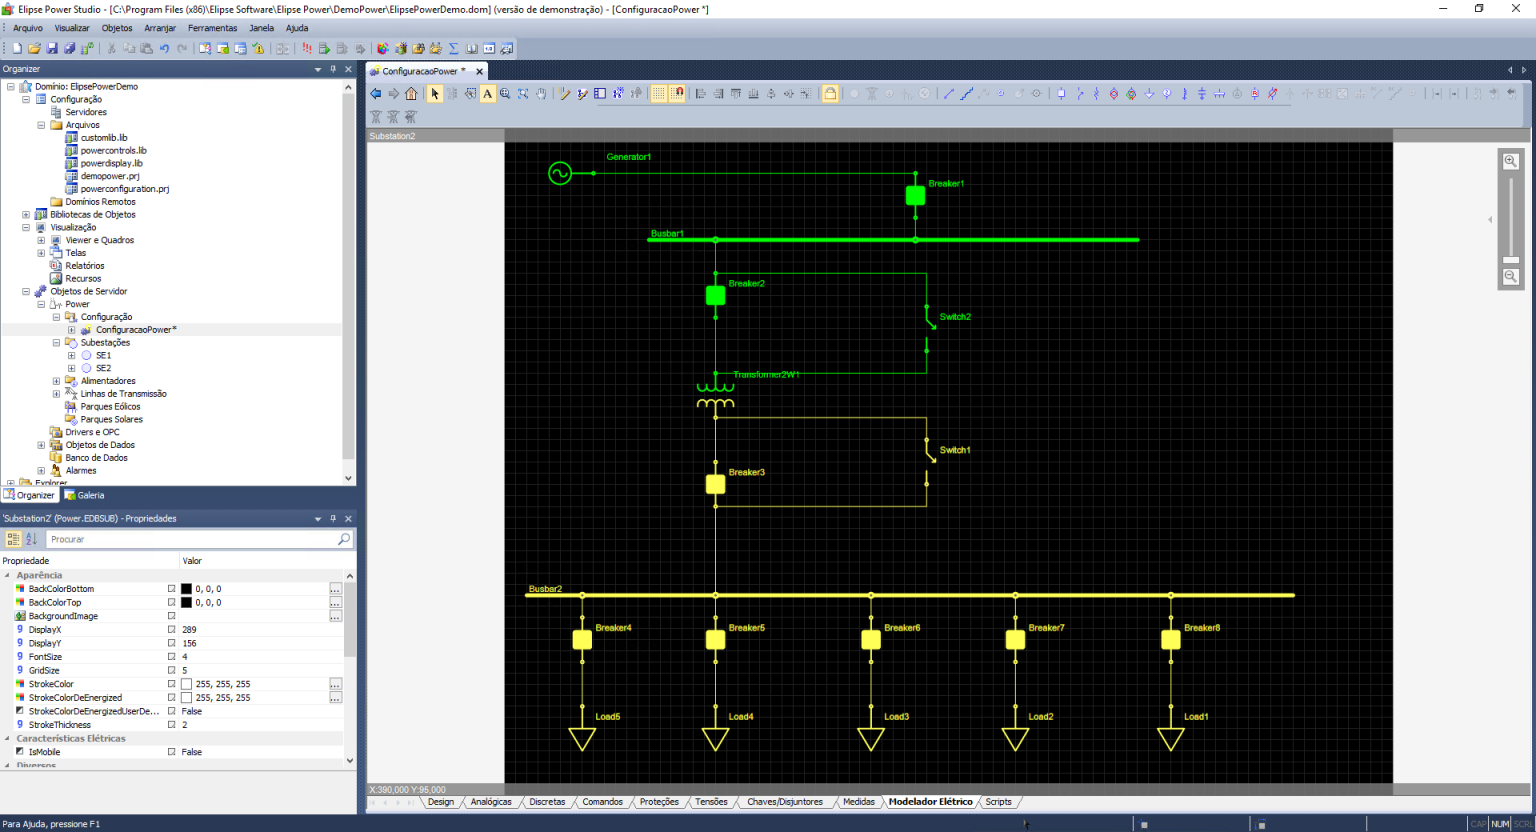Collapse the Visualização tree node
This screenshot has height=832, width=1536.
(x=24, y=227)
